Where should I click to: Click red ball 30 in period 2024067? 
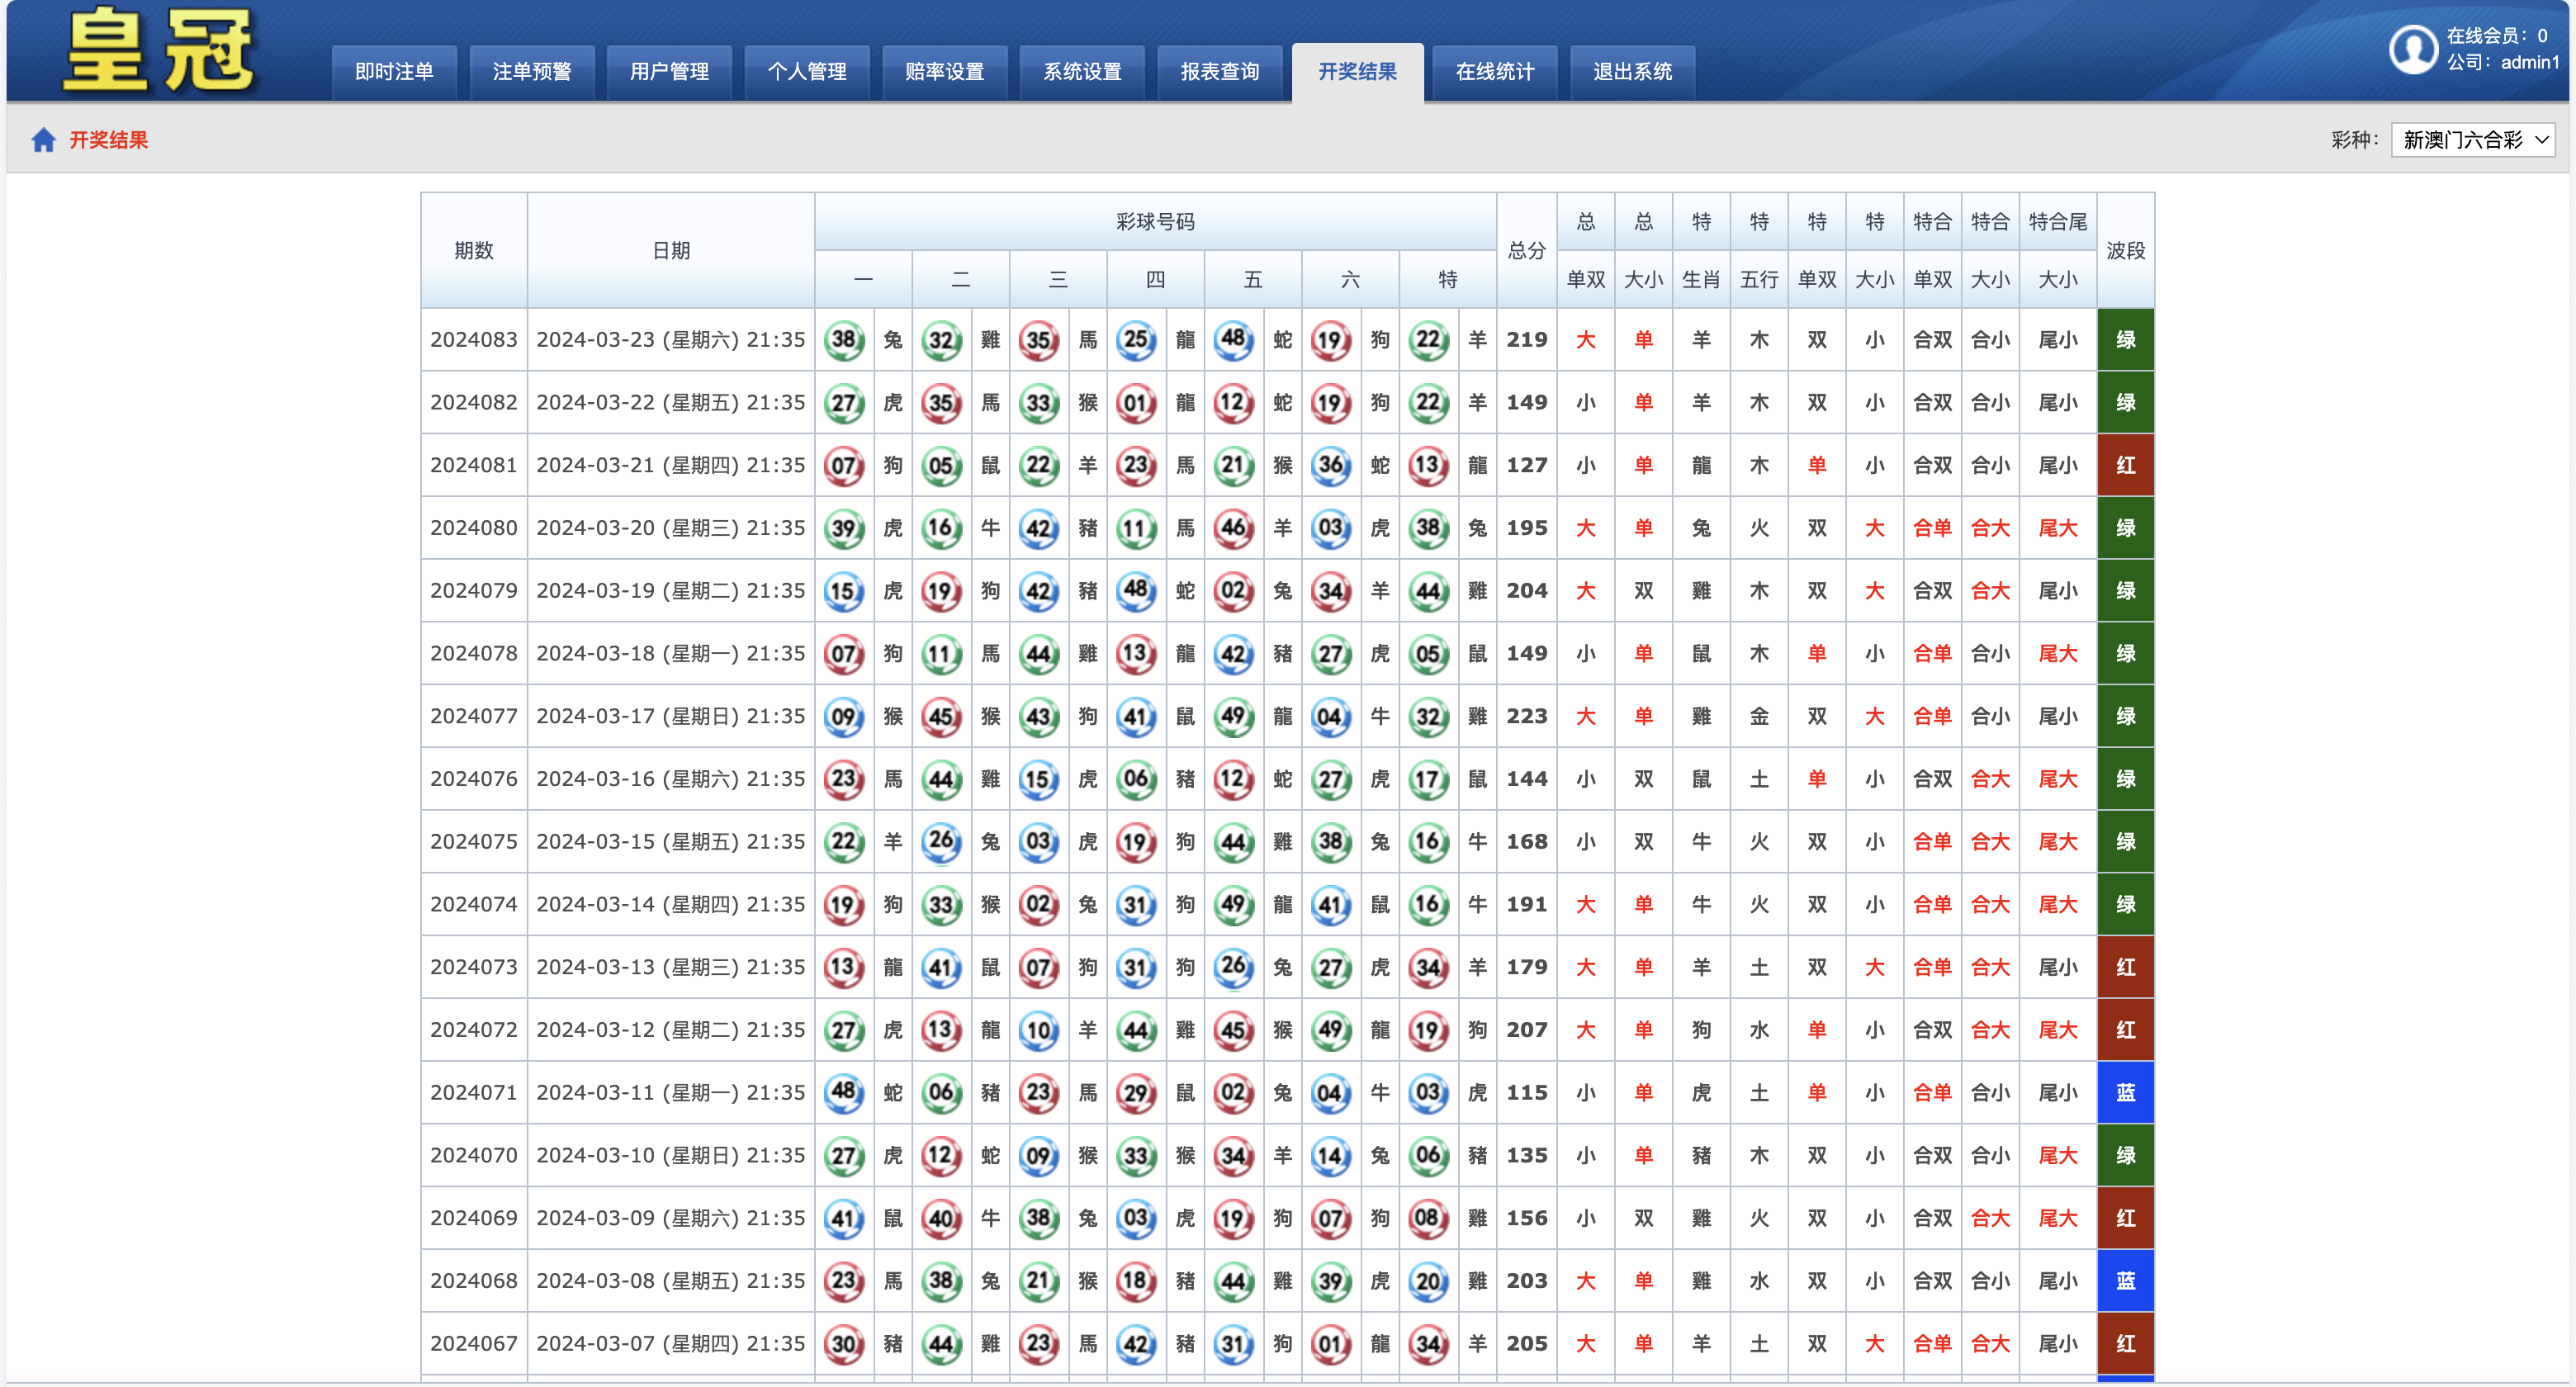click(x=843, y=1344)
